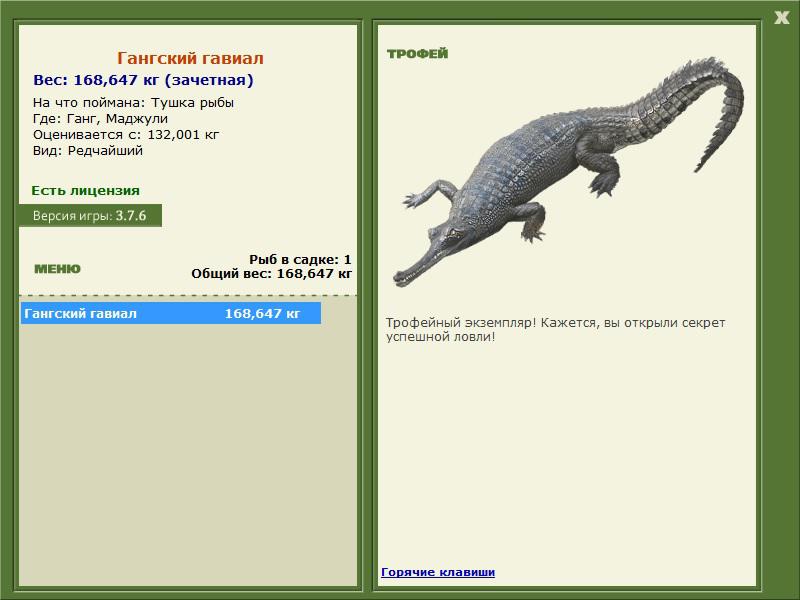Click the 'Есть лицензия' label

[86, 190]
